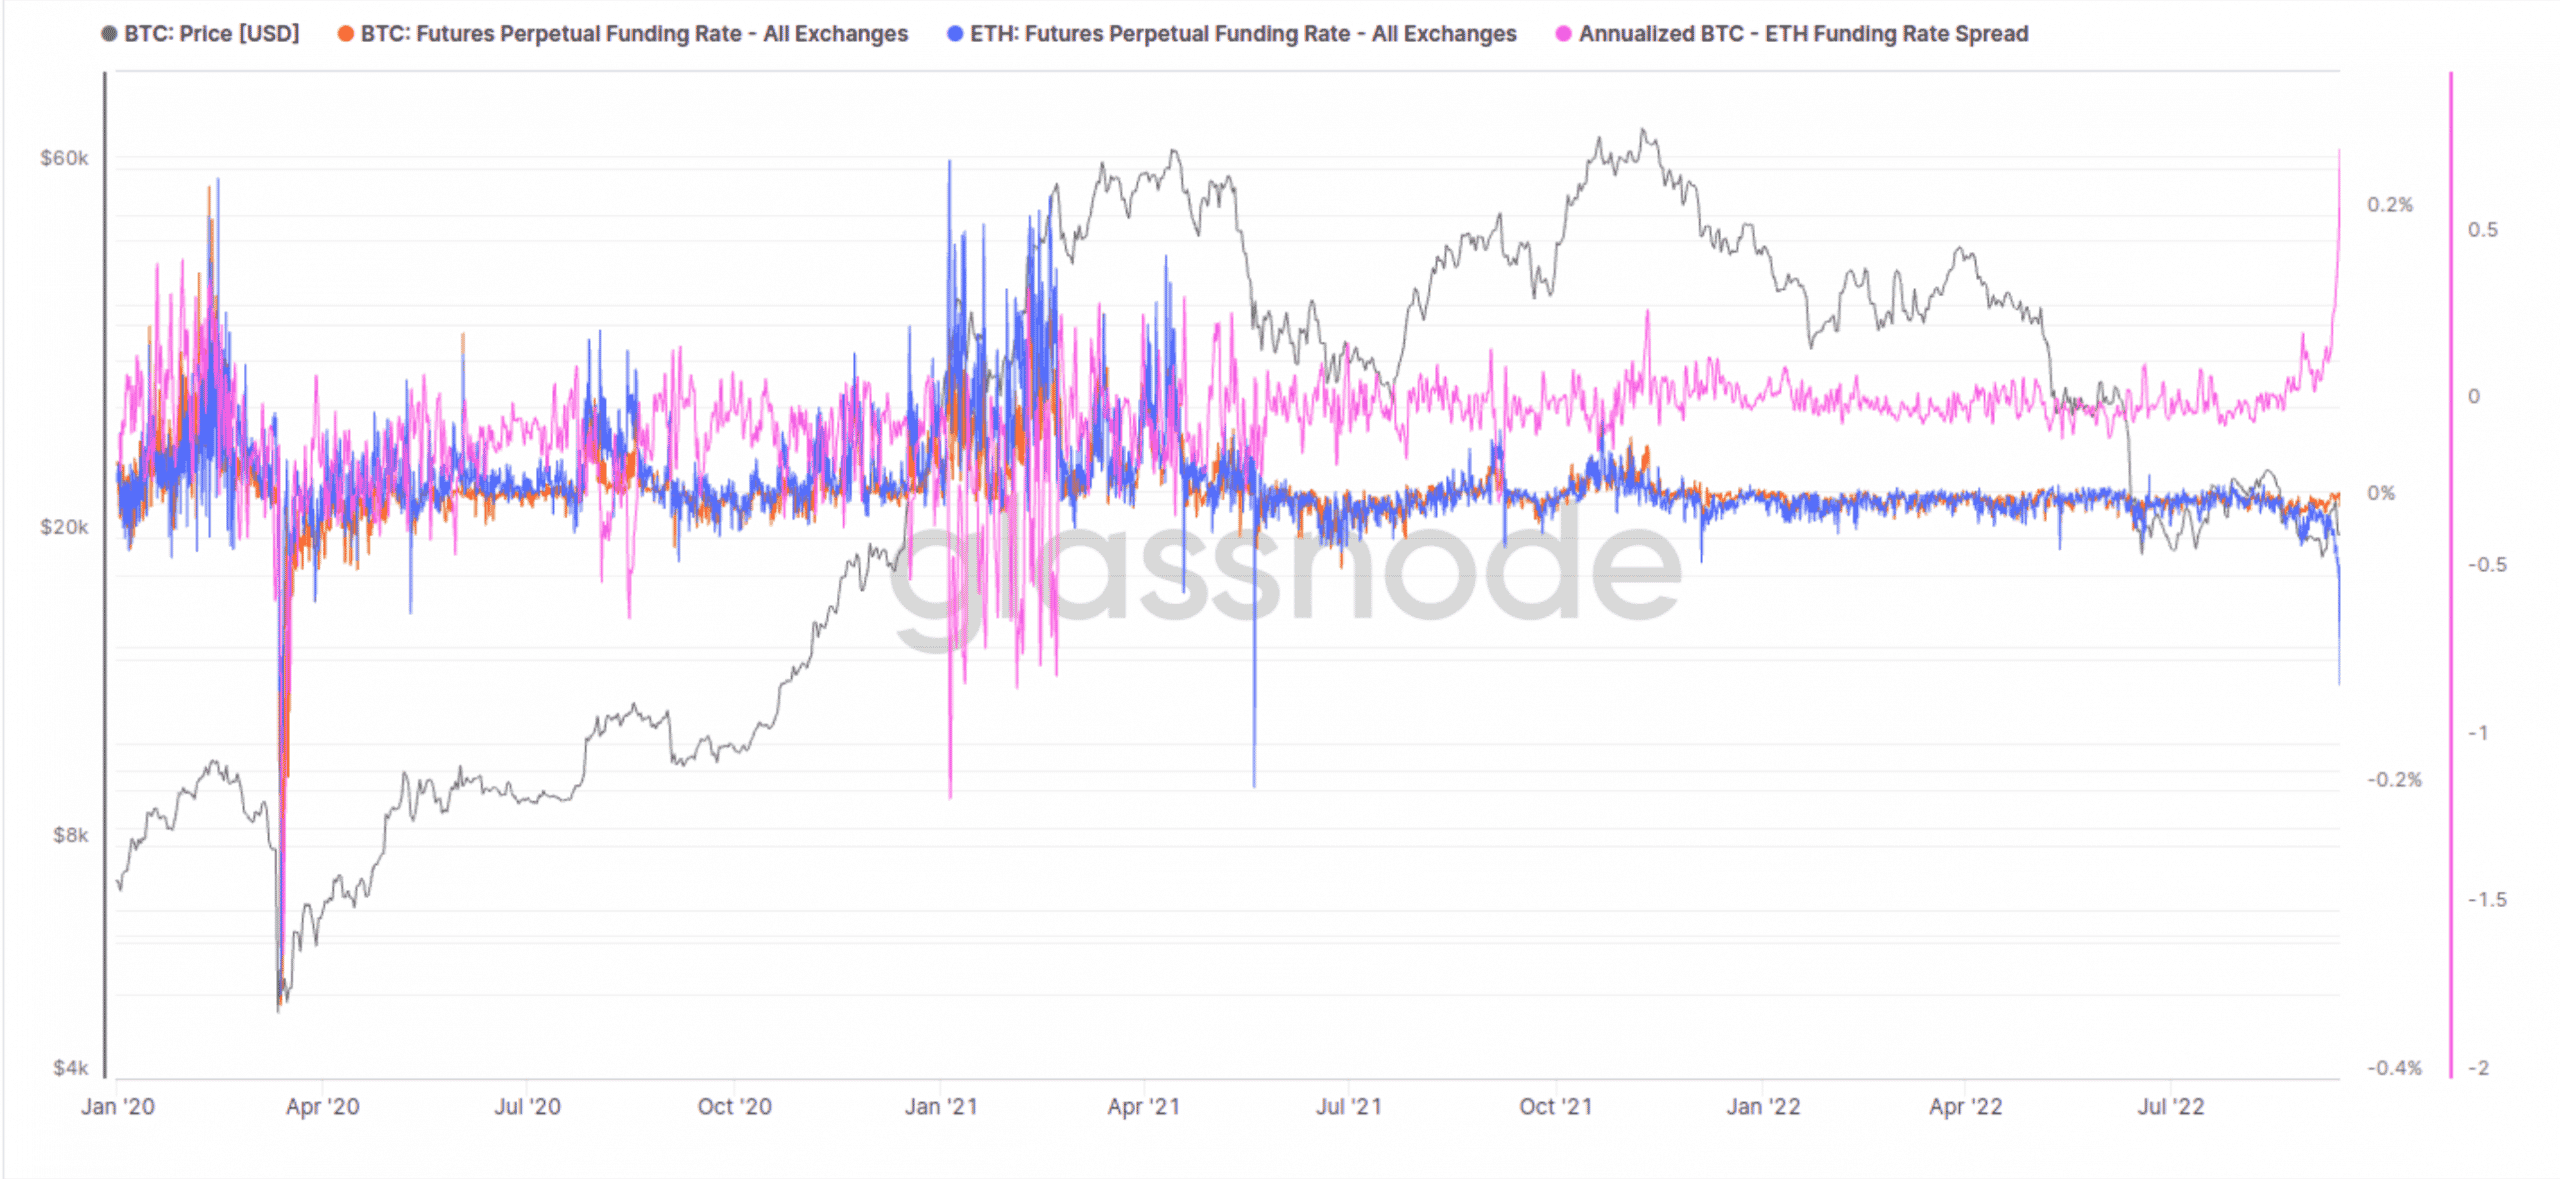This screenshot has width=2560, height=1179.
Task: Click the $8k price axis label
Action: pos(71,835)
